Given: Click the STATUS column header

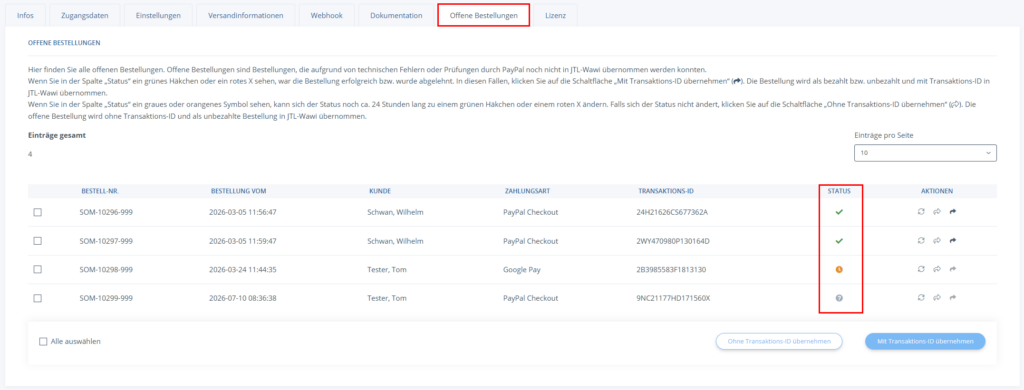Looking at the screenshot, I should click(839, 191).
